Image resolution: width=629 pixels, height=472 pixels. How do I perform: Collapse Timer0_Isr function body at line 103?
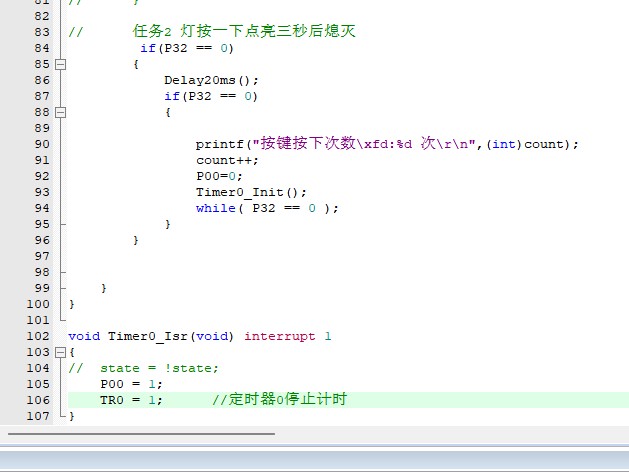pyautogui.click(x=60, y=352)
